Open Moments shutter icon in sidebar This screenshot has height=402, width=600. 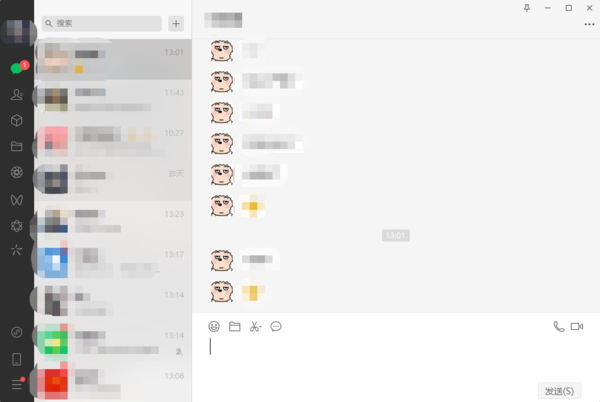tap(16, 173)
